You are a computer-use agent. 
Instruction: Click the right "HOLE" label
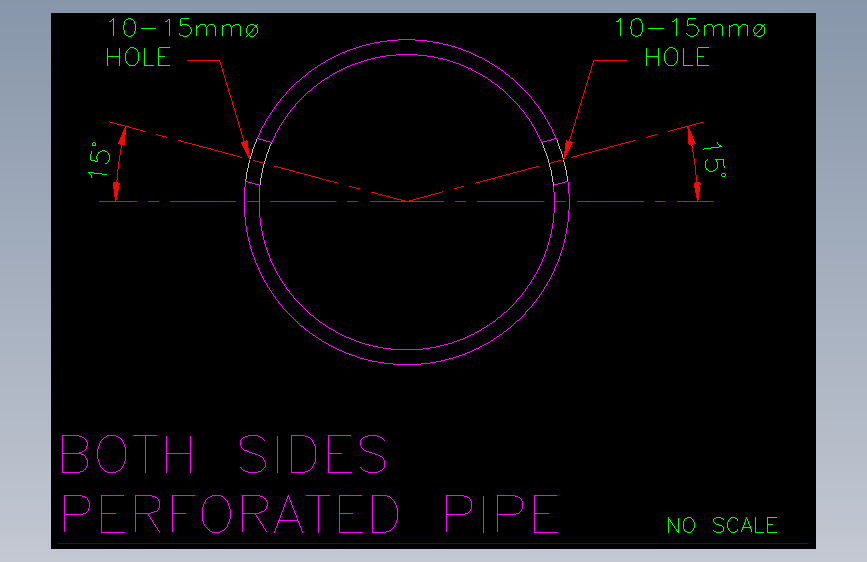tap(677, 58)
